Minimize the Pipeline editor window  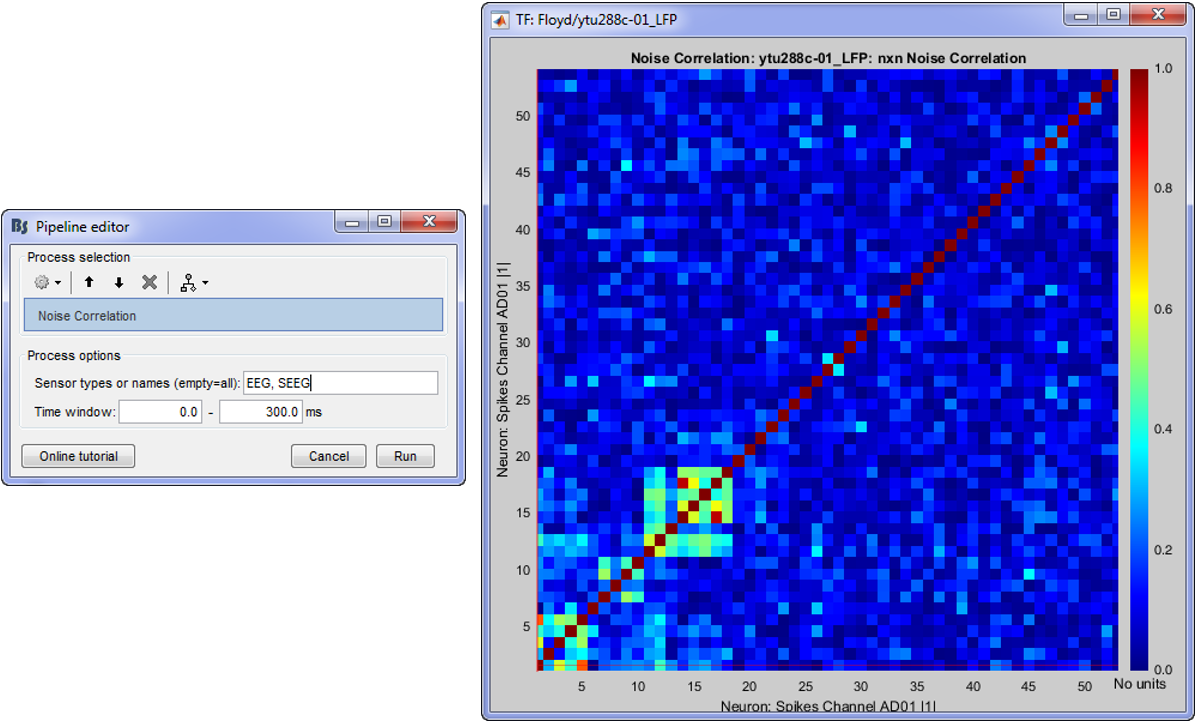tap(352, 222)
